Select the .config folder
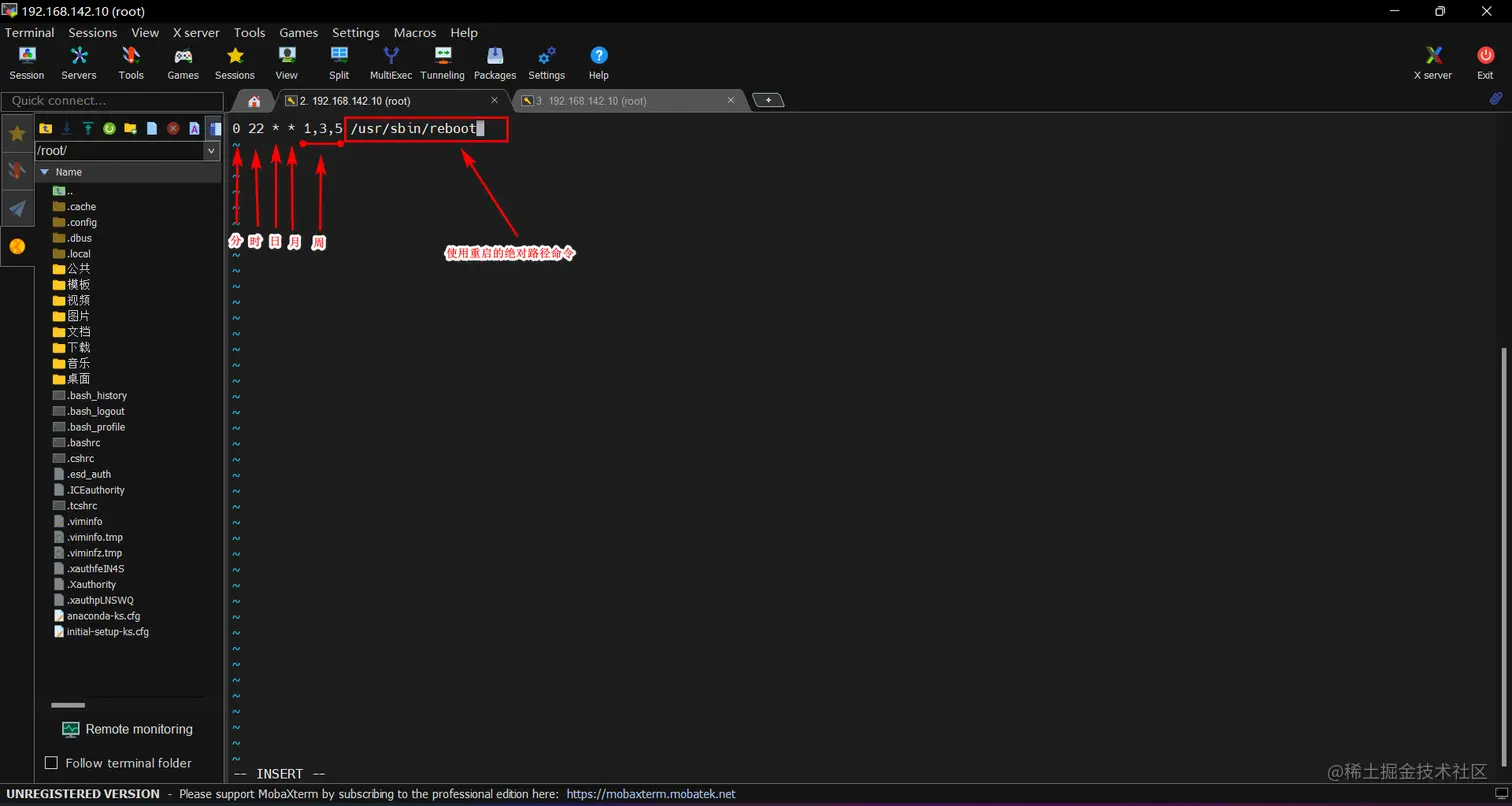Viewport: 1512px width, 806px height. [74, 222]
